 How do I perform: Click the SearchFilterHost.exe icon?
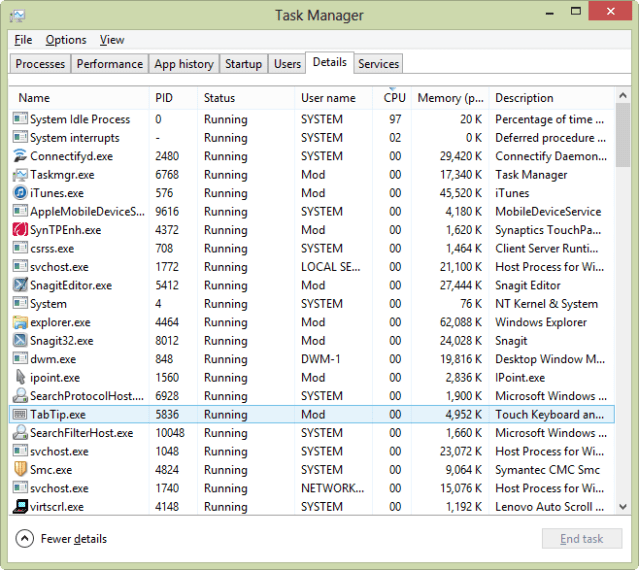pyautogui.click(x=20, y=433)
